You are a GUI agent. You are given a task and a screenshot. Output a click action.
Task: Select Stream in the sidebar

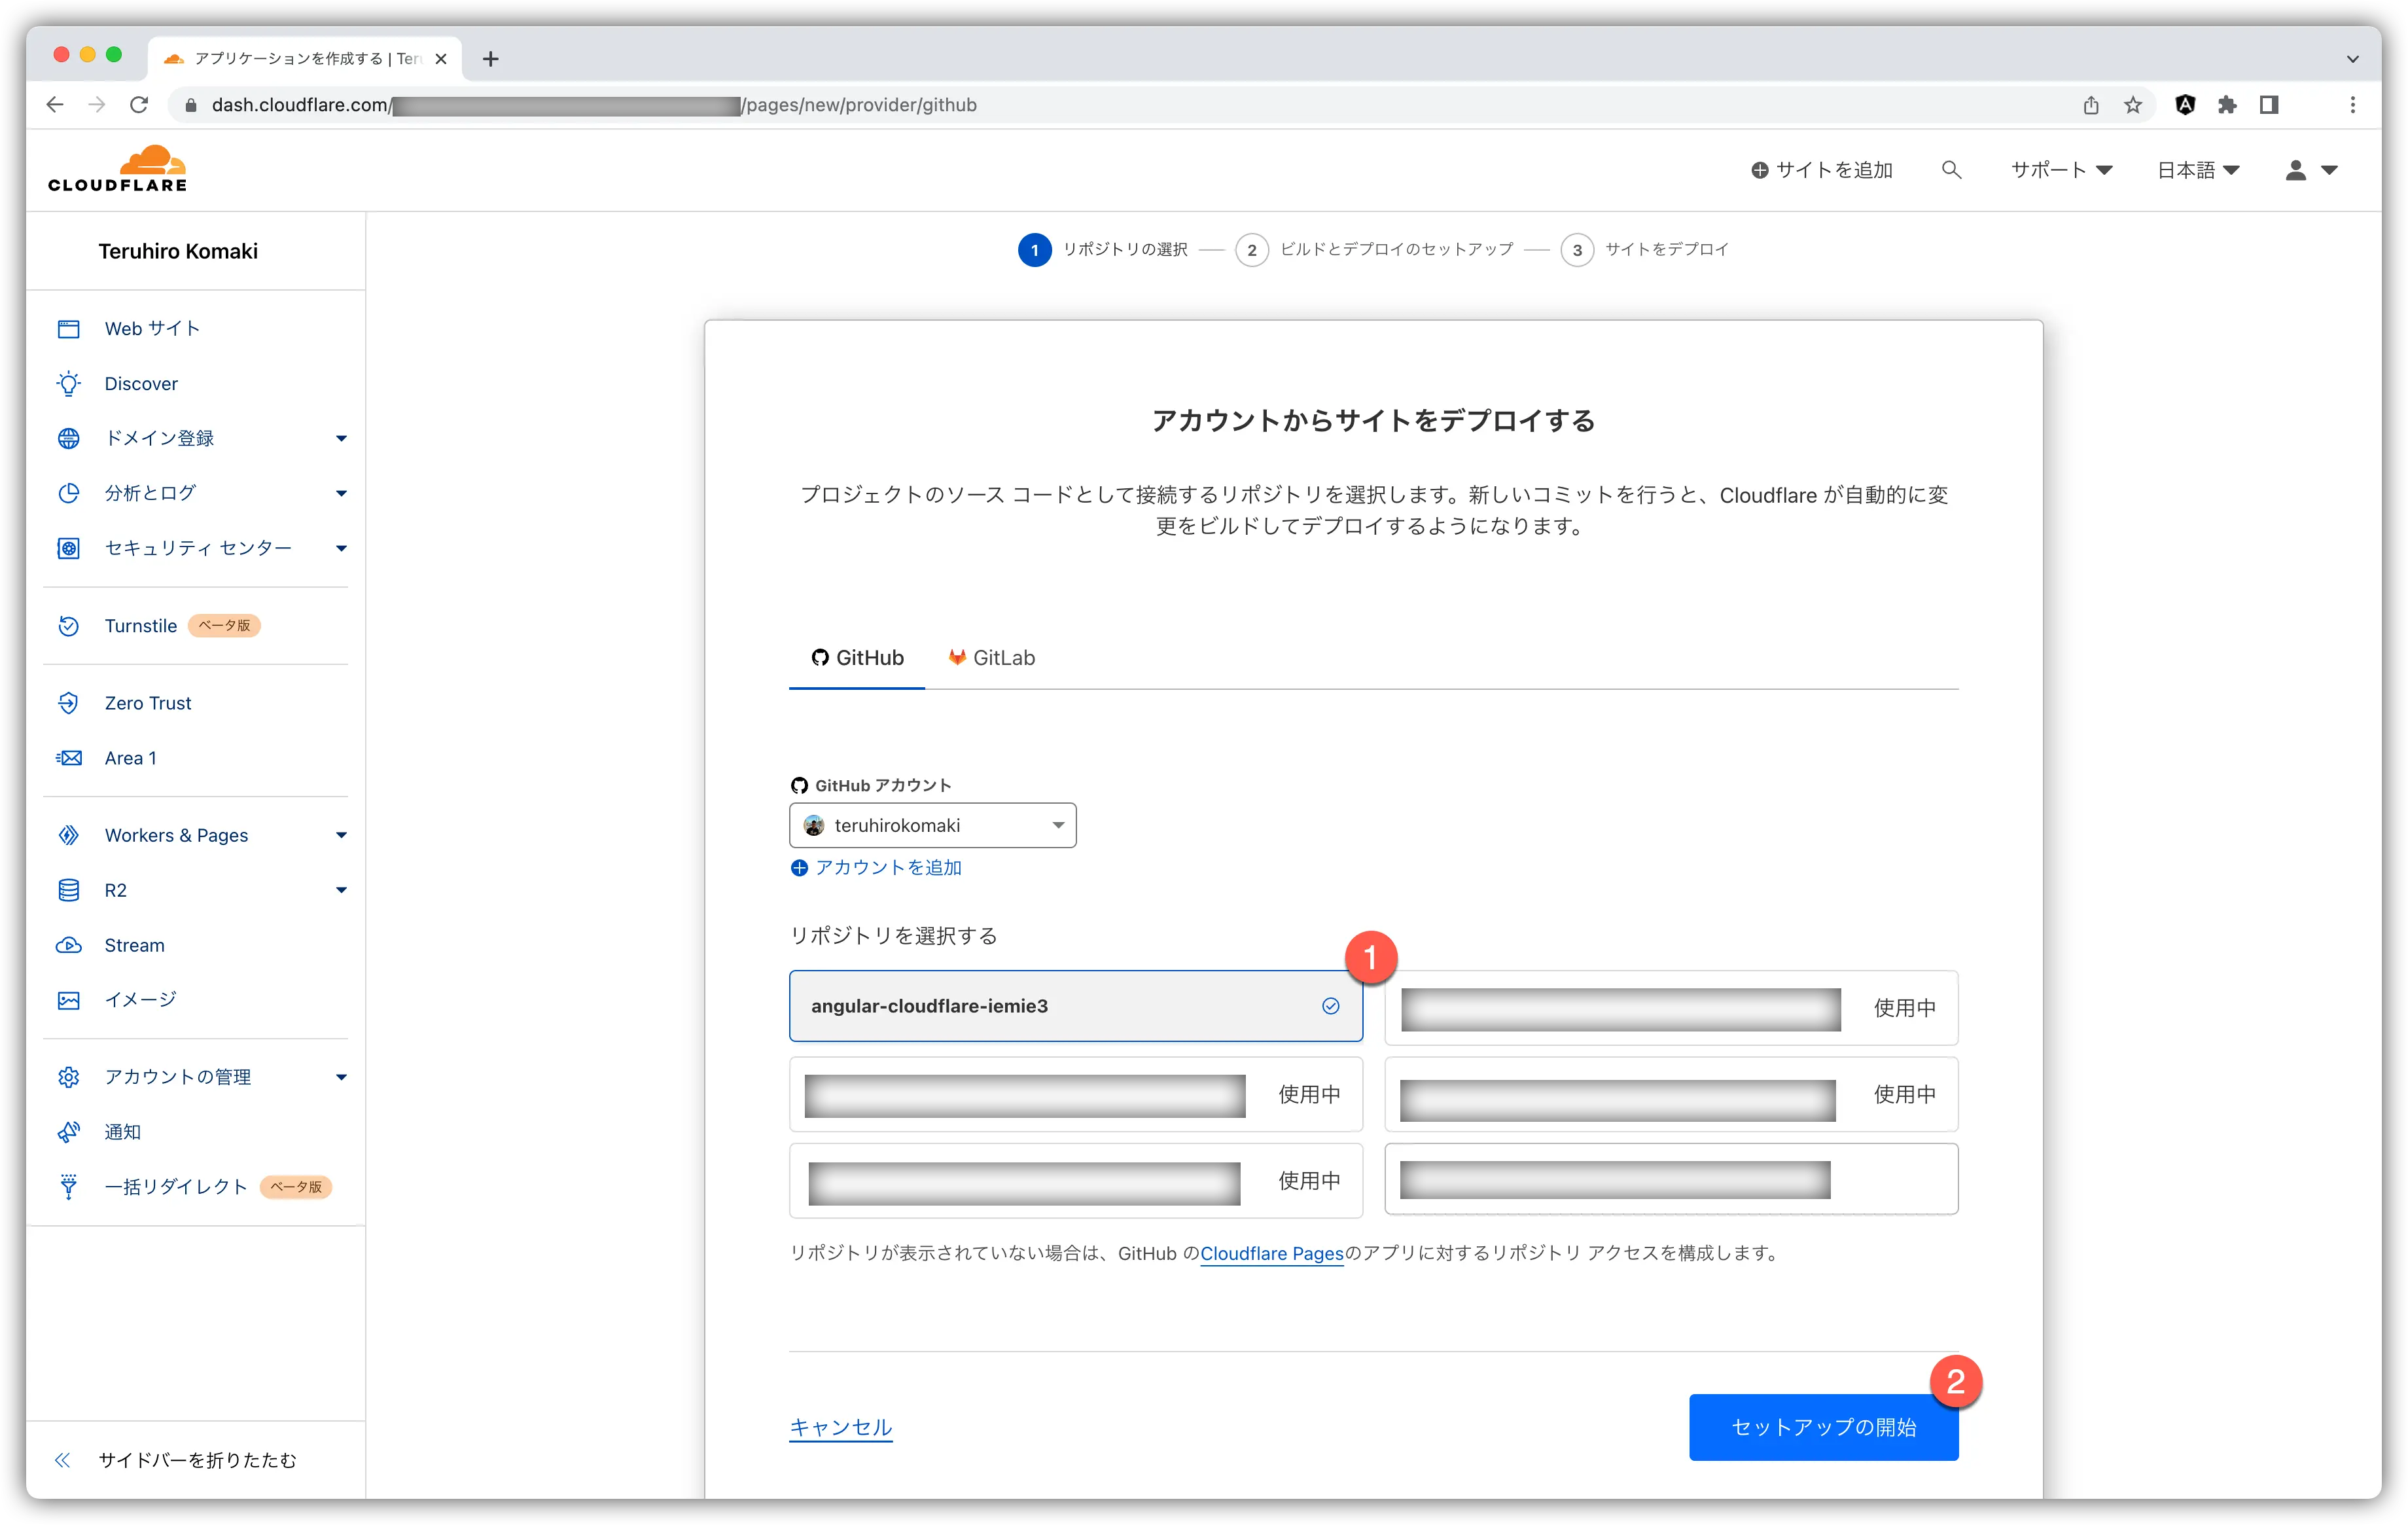coord(133,944)
